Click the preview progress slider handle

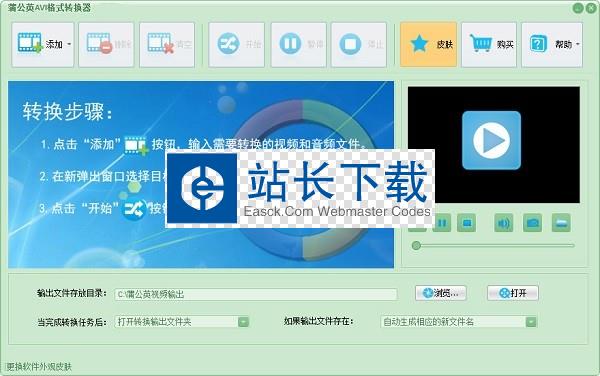click(x=416, y=246)
